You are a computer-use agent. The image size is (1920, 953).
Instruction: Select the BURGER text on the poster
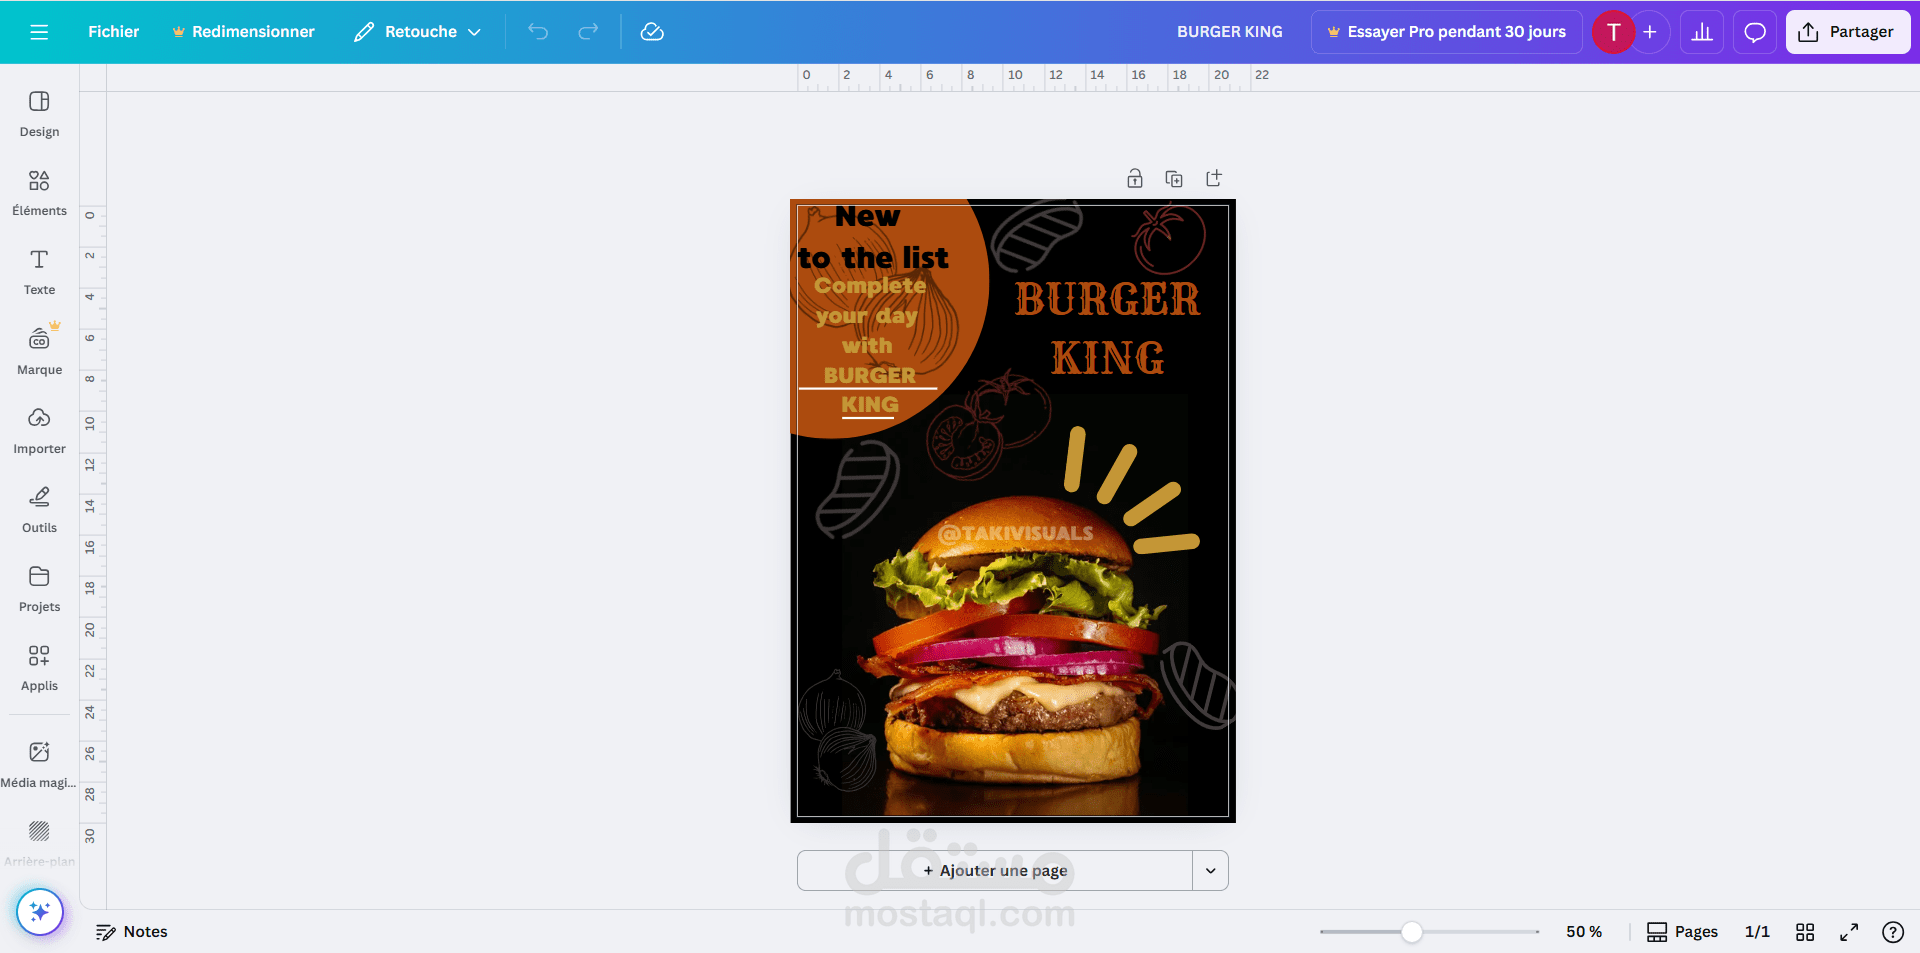[x=1107, y=299]
